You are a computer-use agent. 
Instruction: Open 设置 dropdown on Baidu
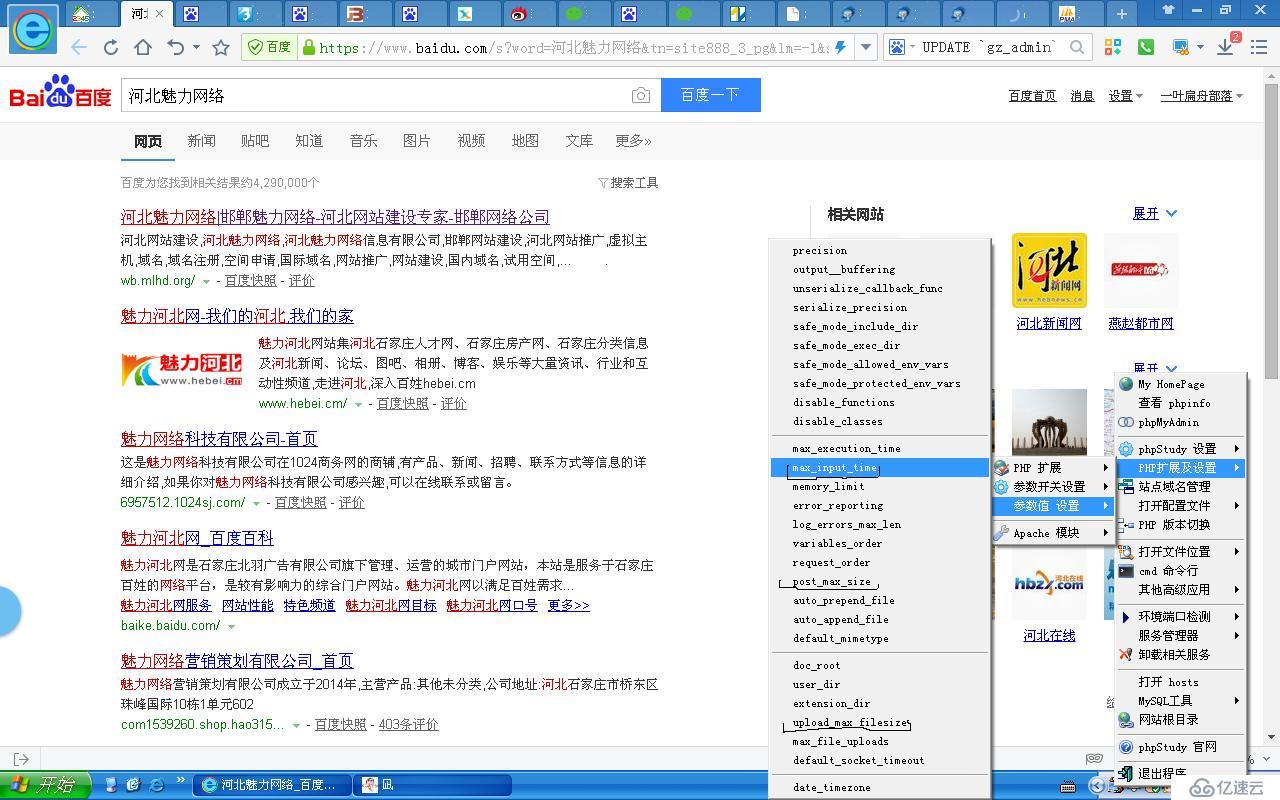click(x=1125, y=96)
